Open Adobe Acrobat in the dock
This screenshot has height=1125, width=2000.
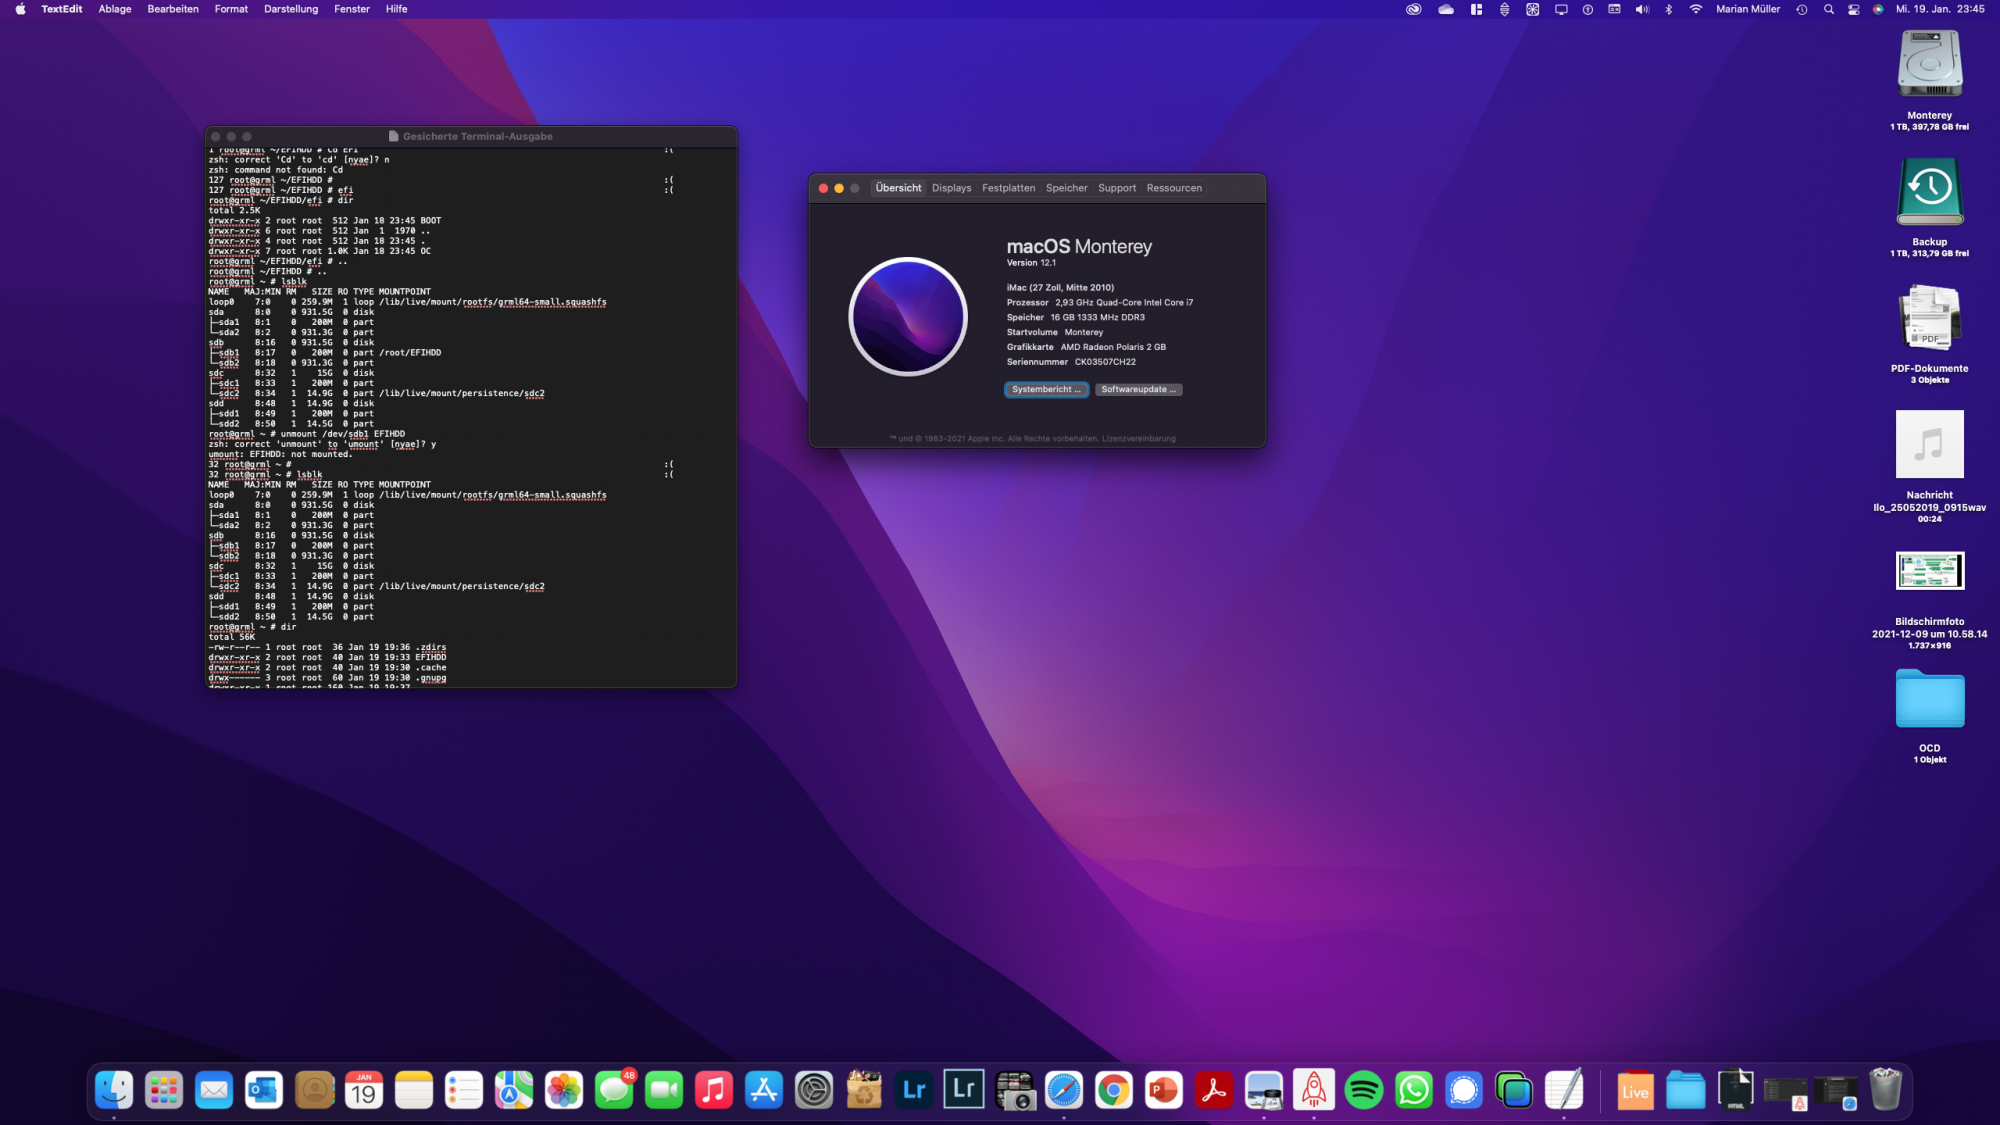tap(1214, 1090)
